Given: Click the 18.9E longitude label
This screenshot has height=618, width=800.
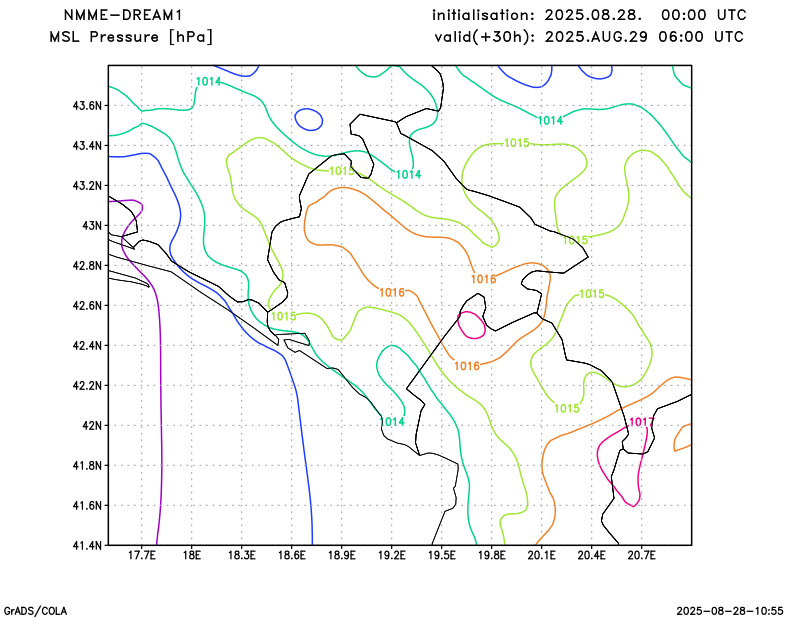Looking at the screenshot, I should coord(341,555).
